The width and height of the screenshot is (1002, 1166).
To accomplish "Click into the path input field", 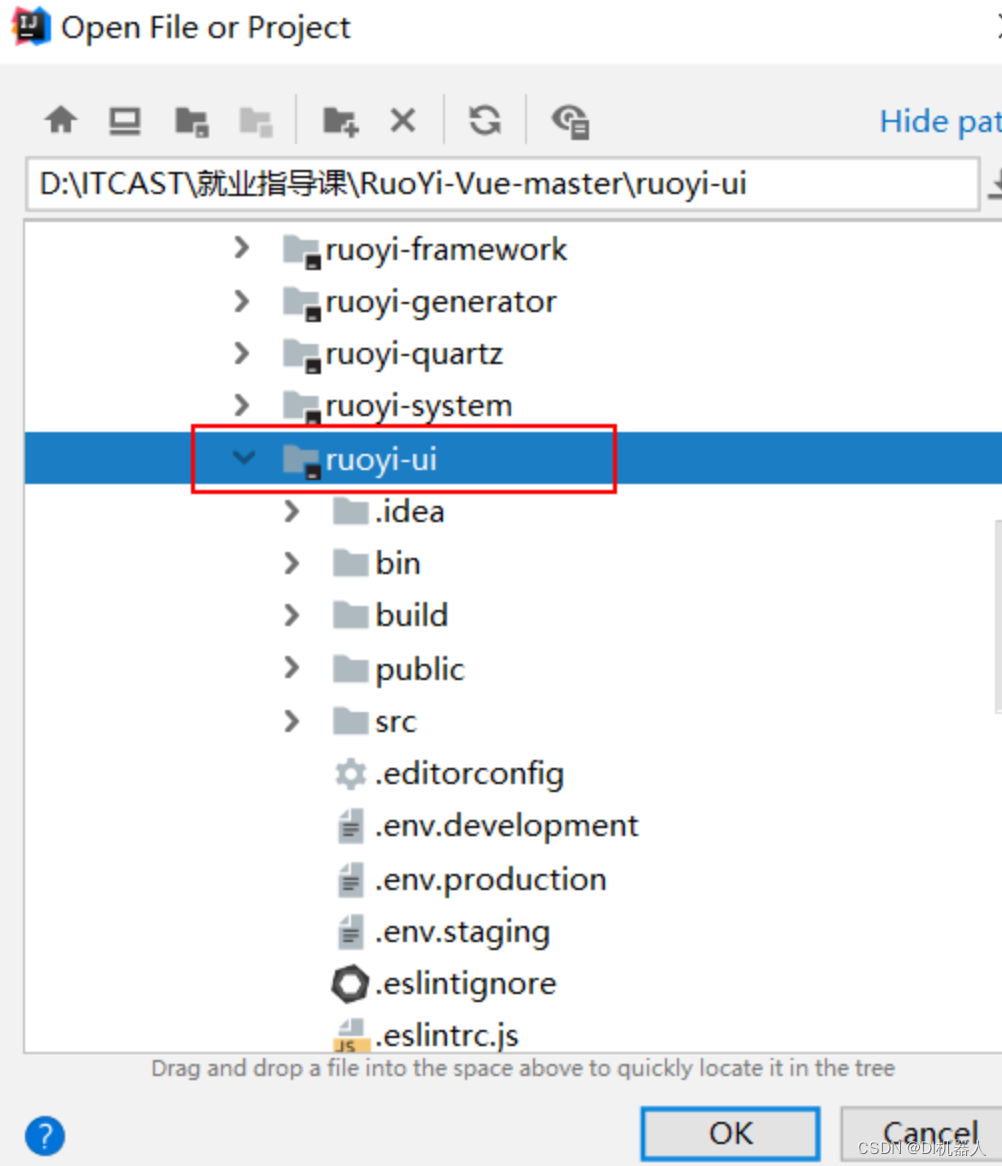I will [502, 184].
